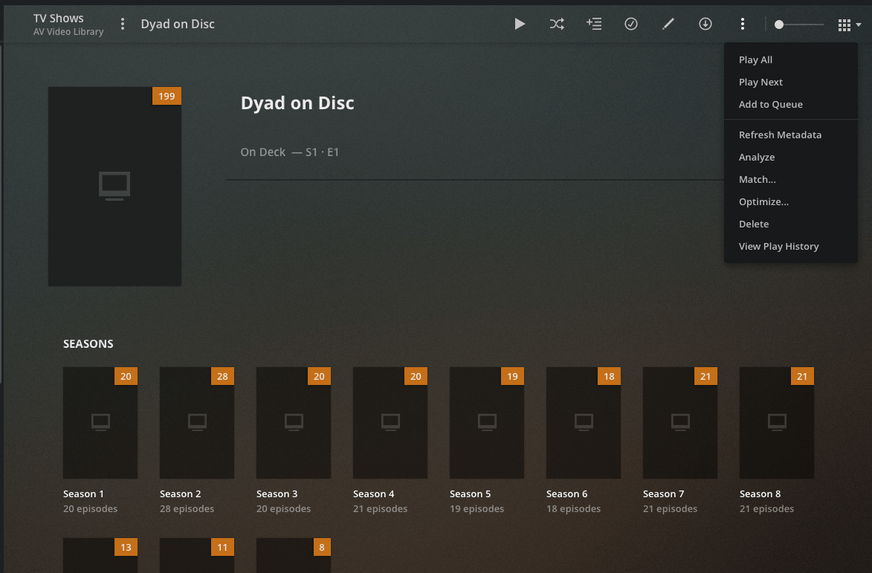Go to TV Shows library breadcrumb
This screenshot has height=573, width=872.
58,18
